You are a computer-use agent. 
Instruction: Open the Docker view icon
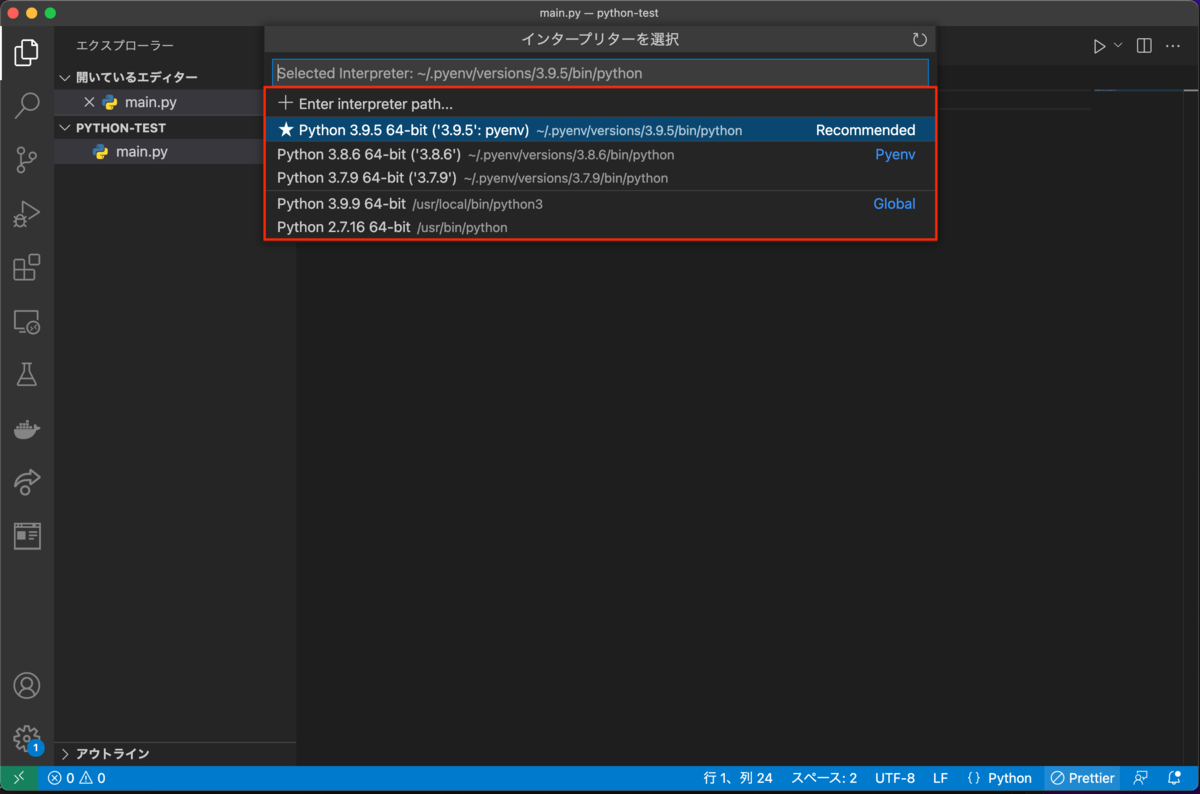click(27, 429)
